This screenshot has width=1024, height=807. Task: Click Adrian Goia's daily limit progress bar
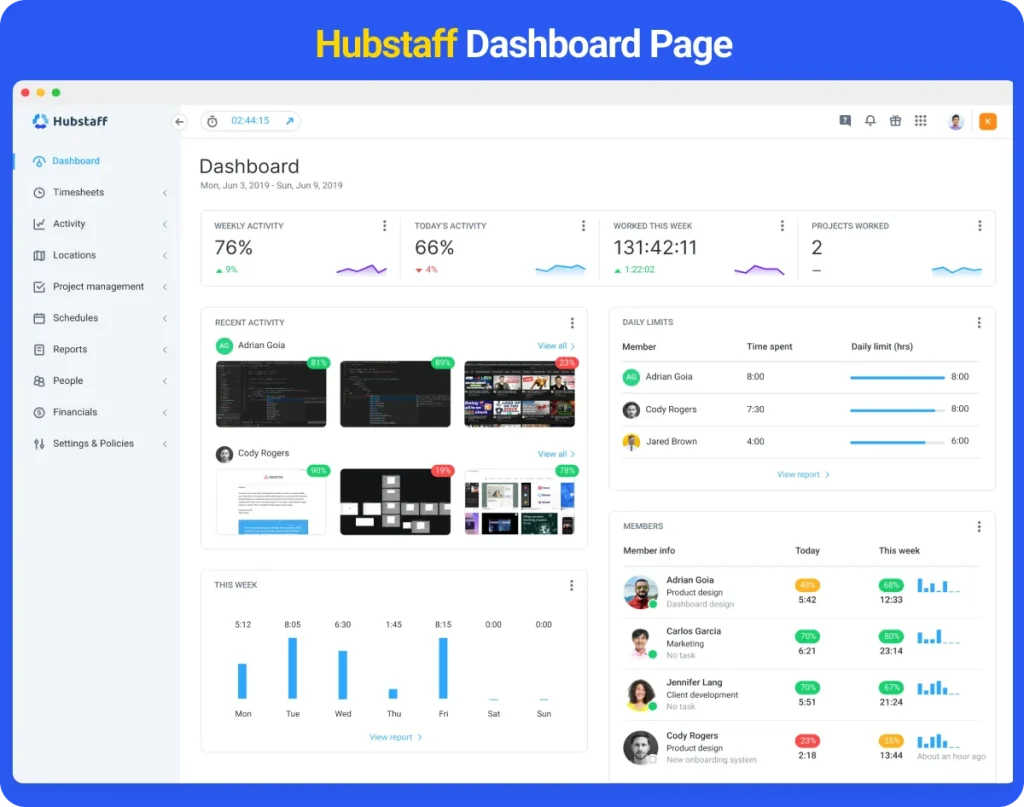pos(897,377)
